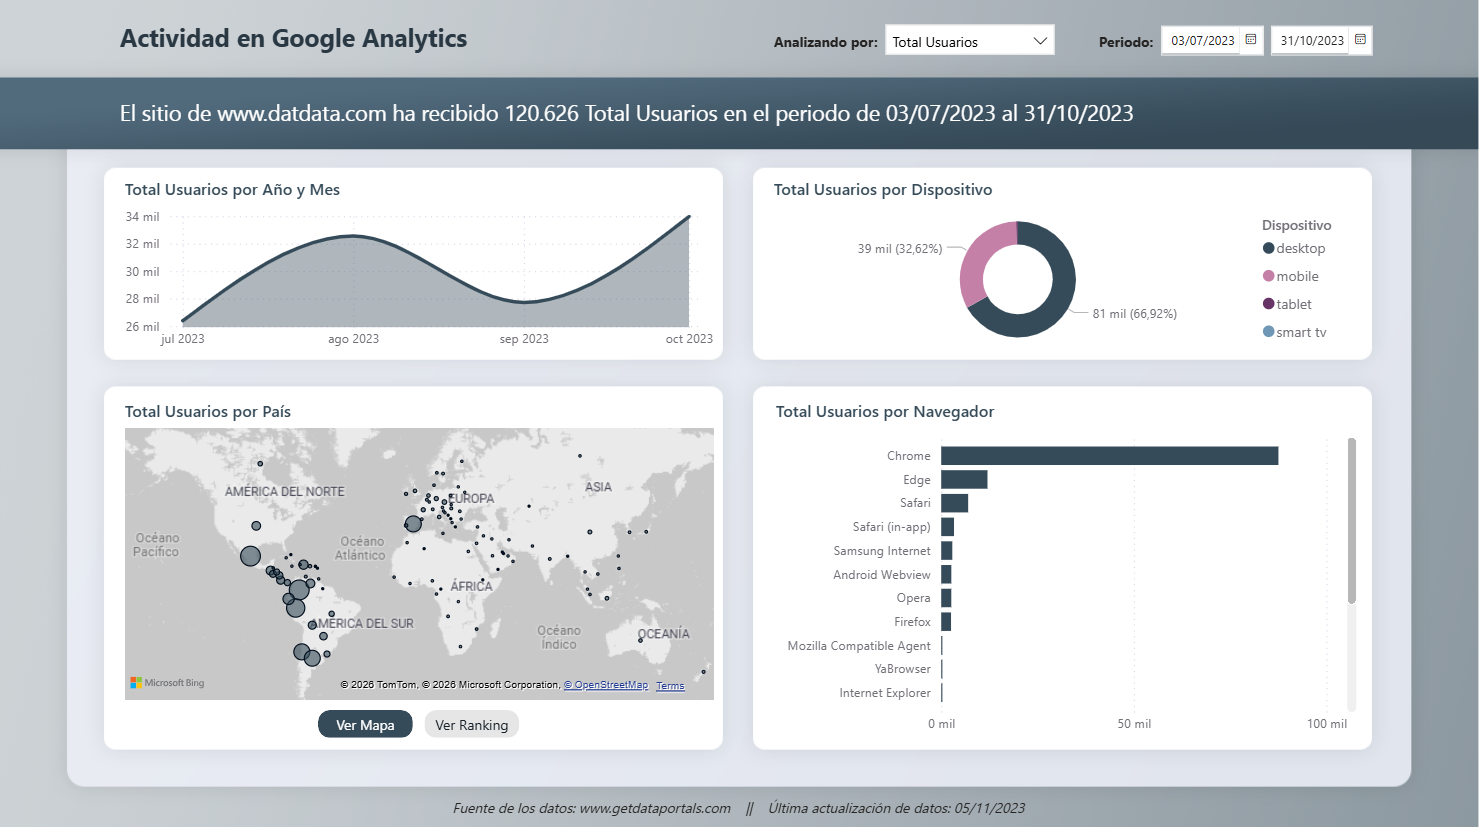1479x827 pixels.
Task: Open the calendar picker for the end date
Action: pos(1358,40)
